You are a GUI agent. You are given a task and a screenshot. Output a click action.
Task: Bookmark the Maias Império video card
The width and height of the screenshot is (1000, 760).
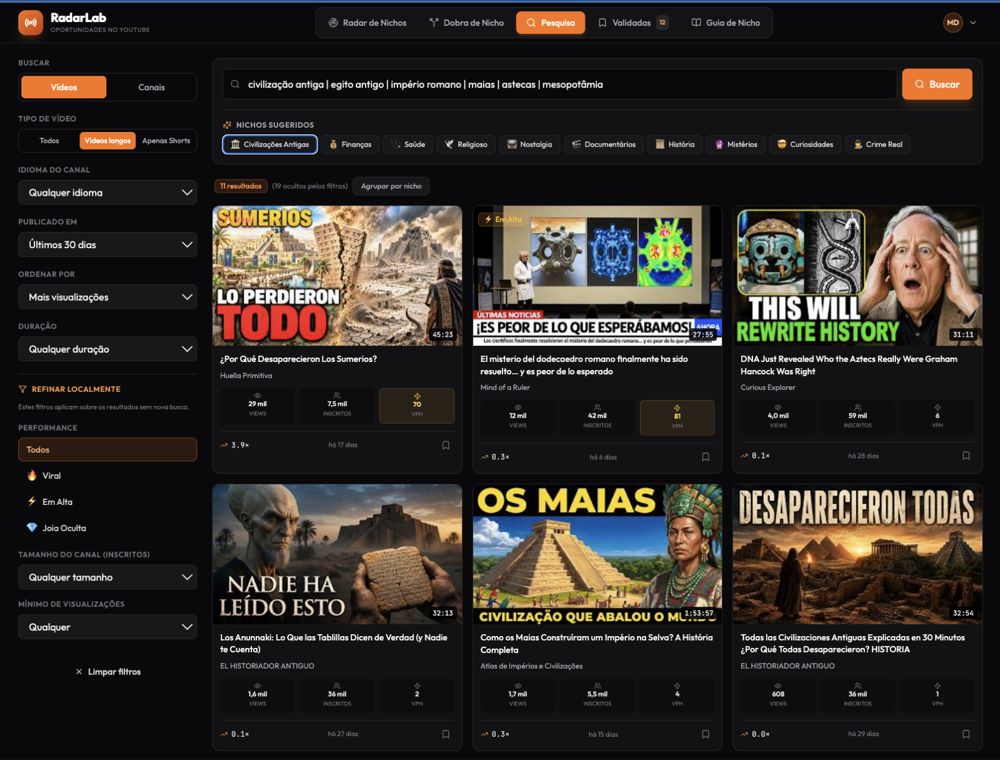pos(705,734)
